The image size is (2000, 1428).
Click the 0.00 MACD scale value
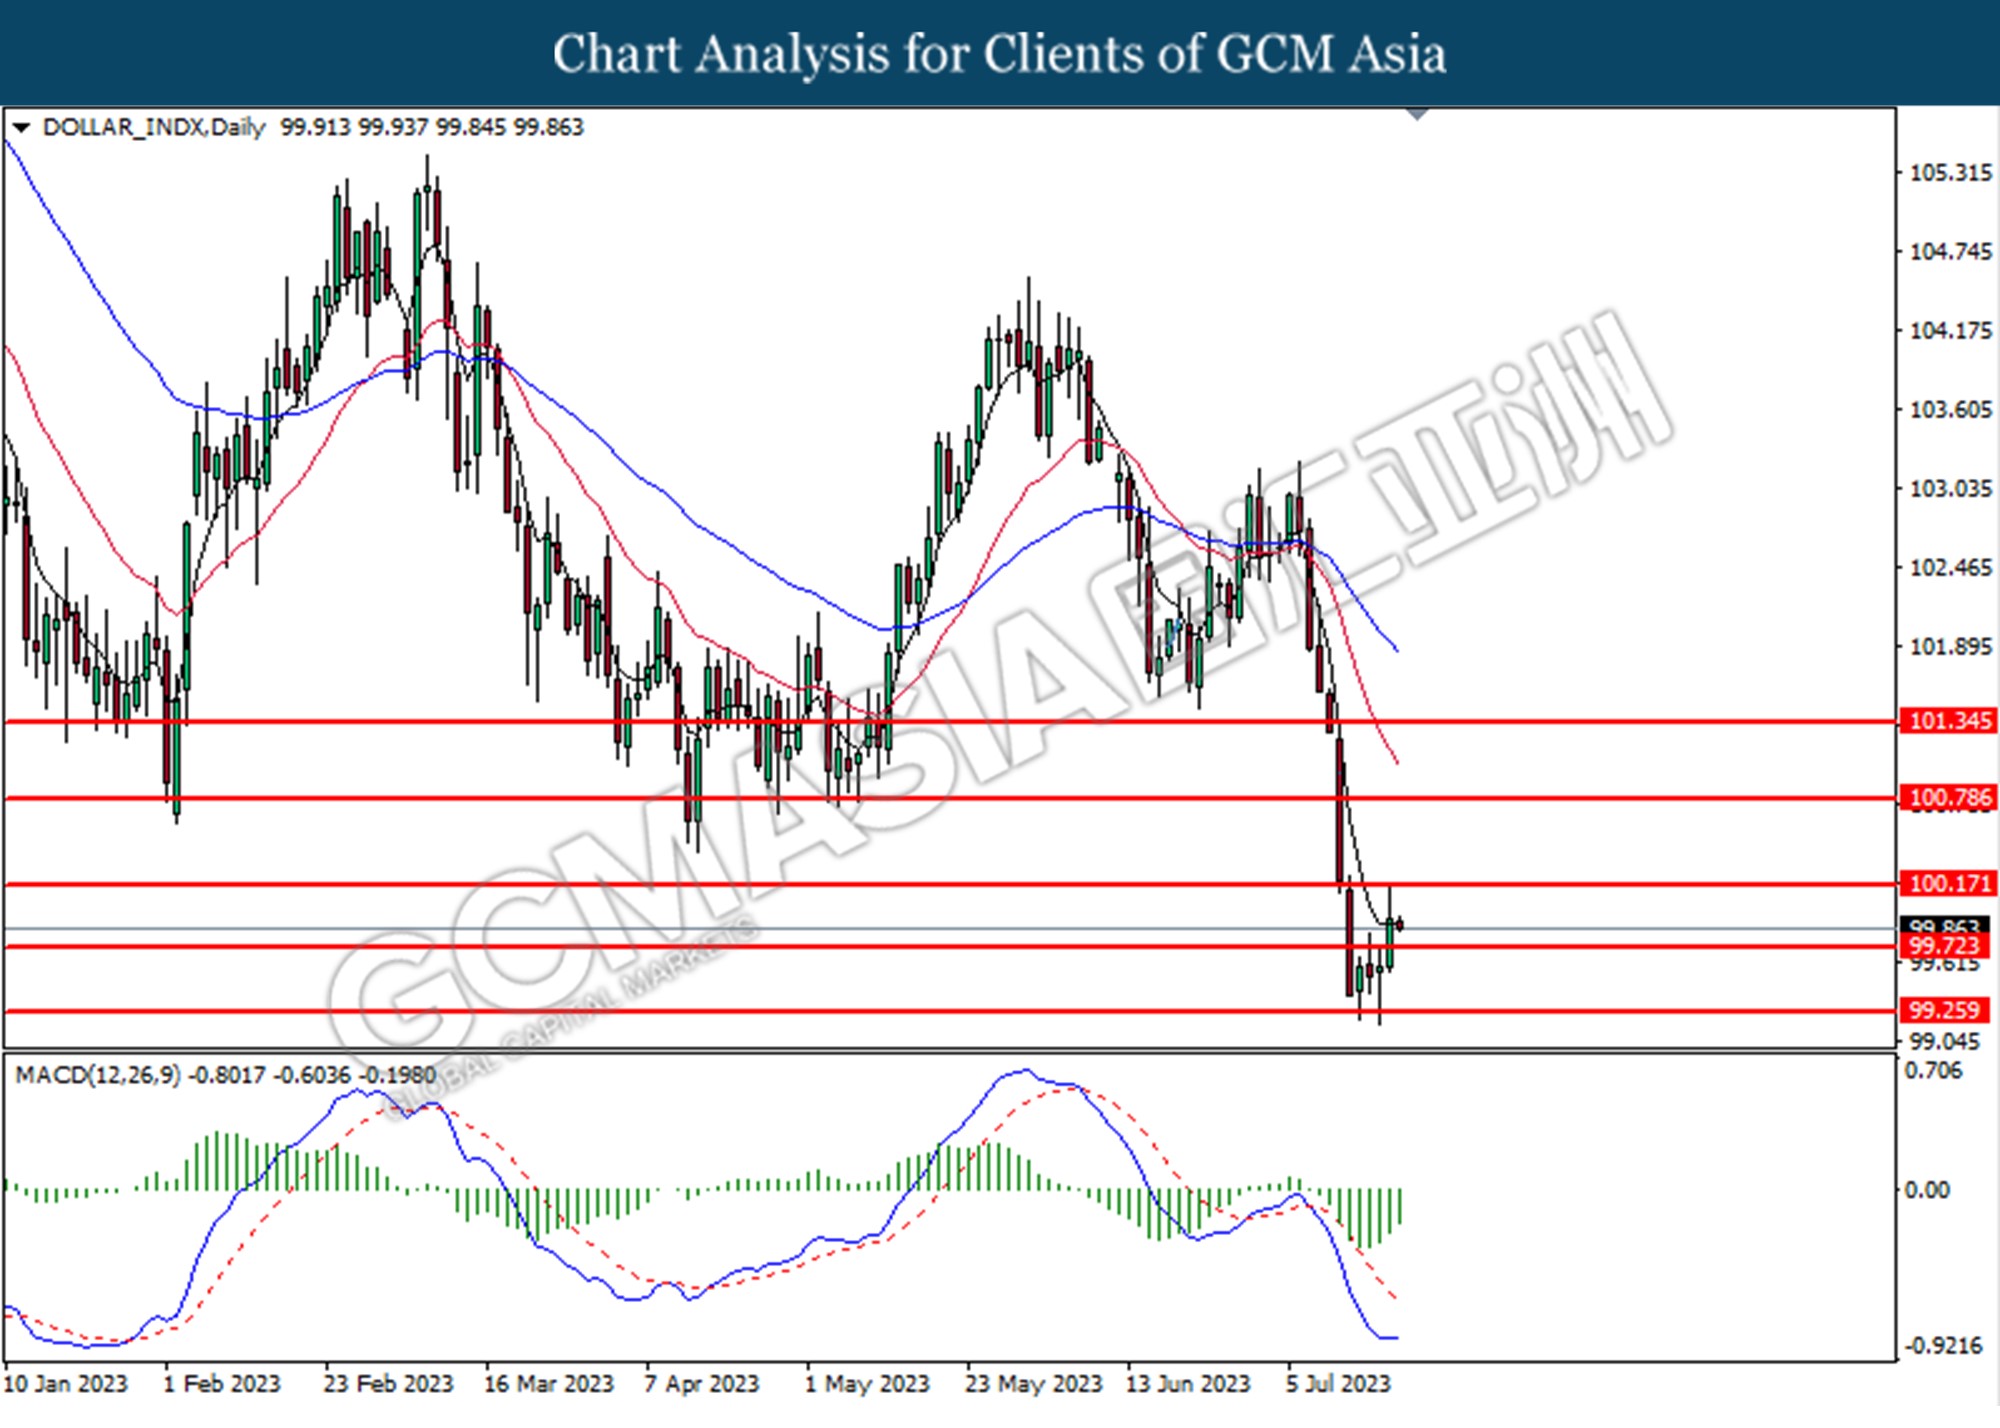[x=1926, y=1190]
